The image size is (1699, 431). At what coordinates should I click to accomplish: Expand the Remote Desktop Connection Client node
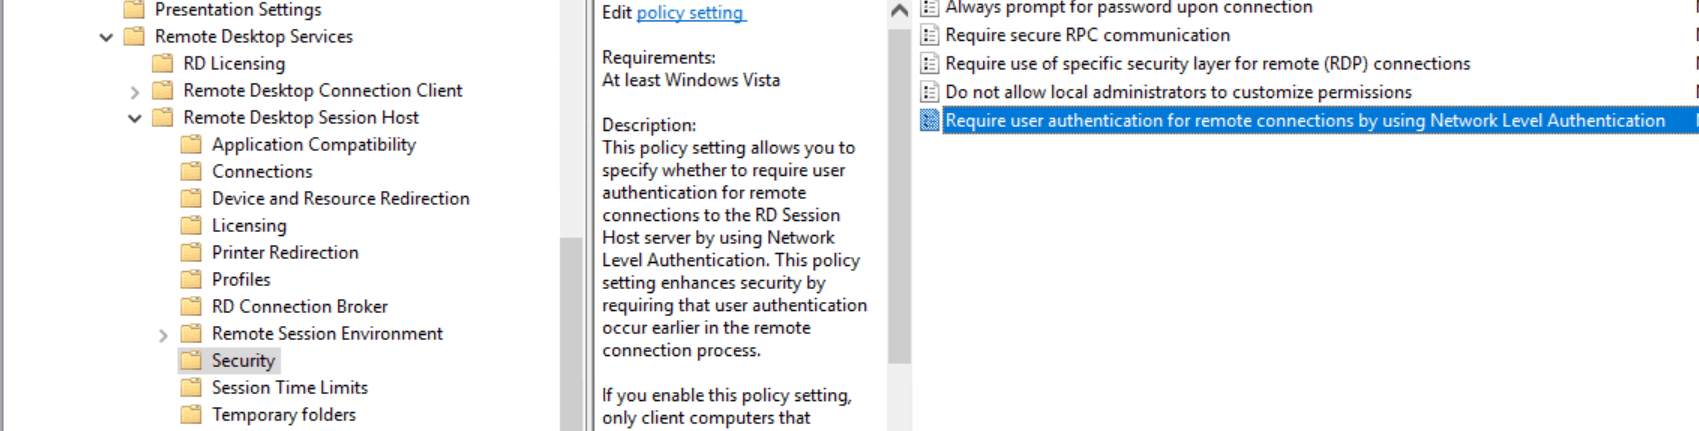pos(135,91)
